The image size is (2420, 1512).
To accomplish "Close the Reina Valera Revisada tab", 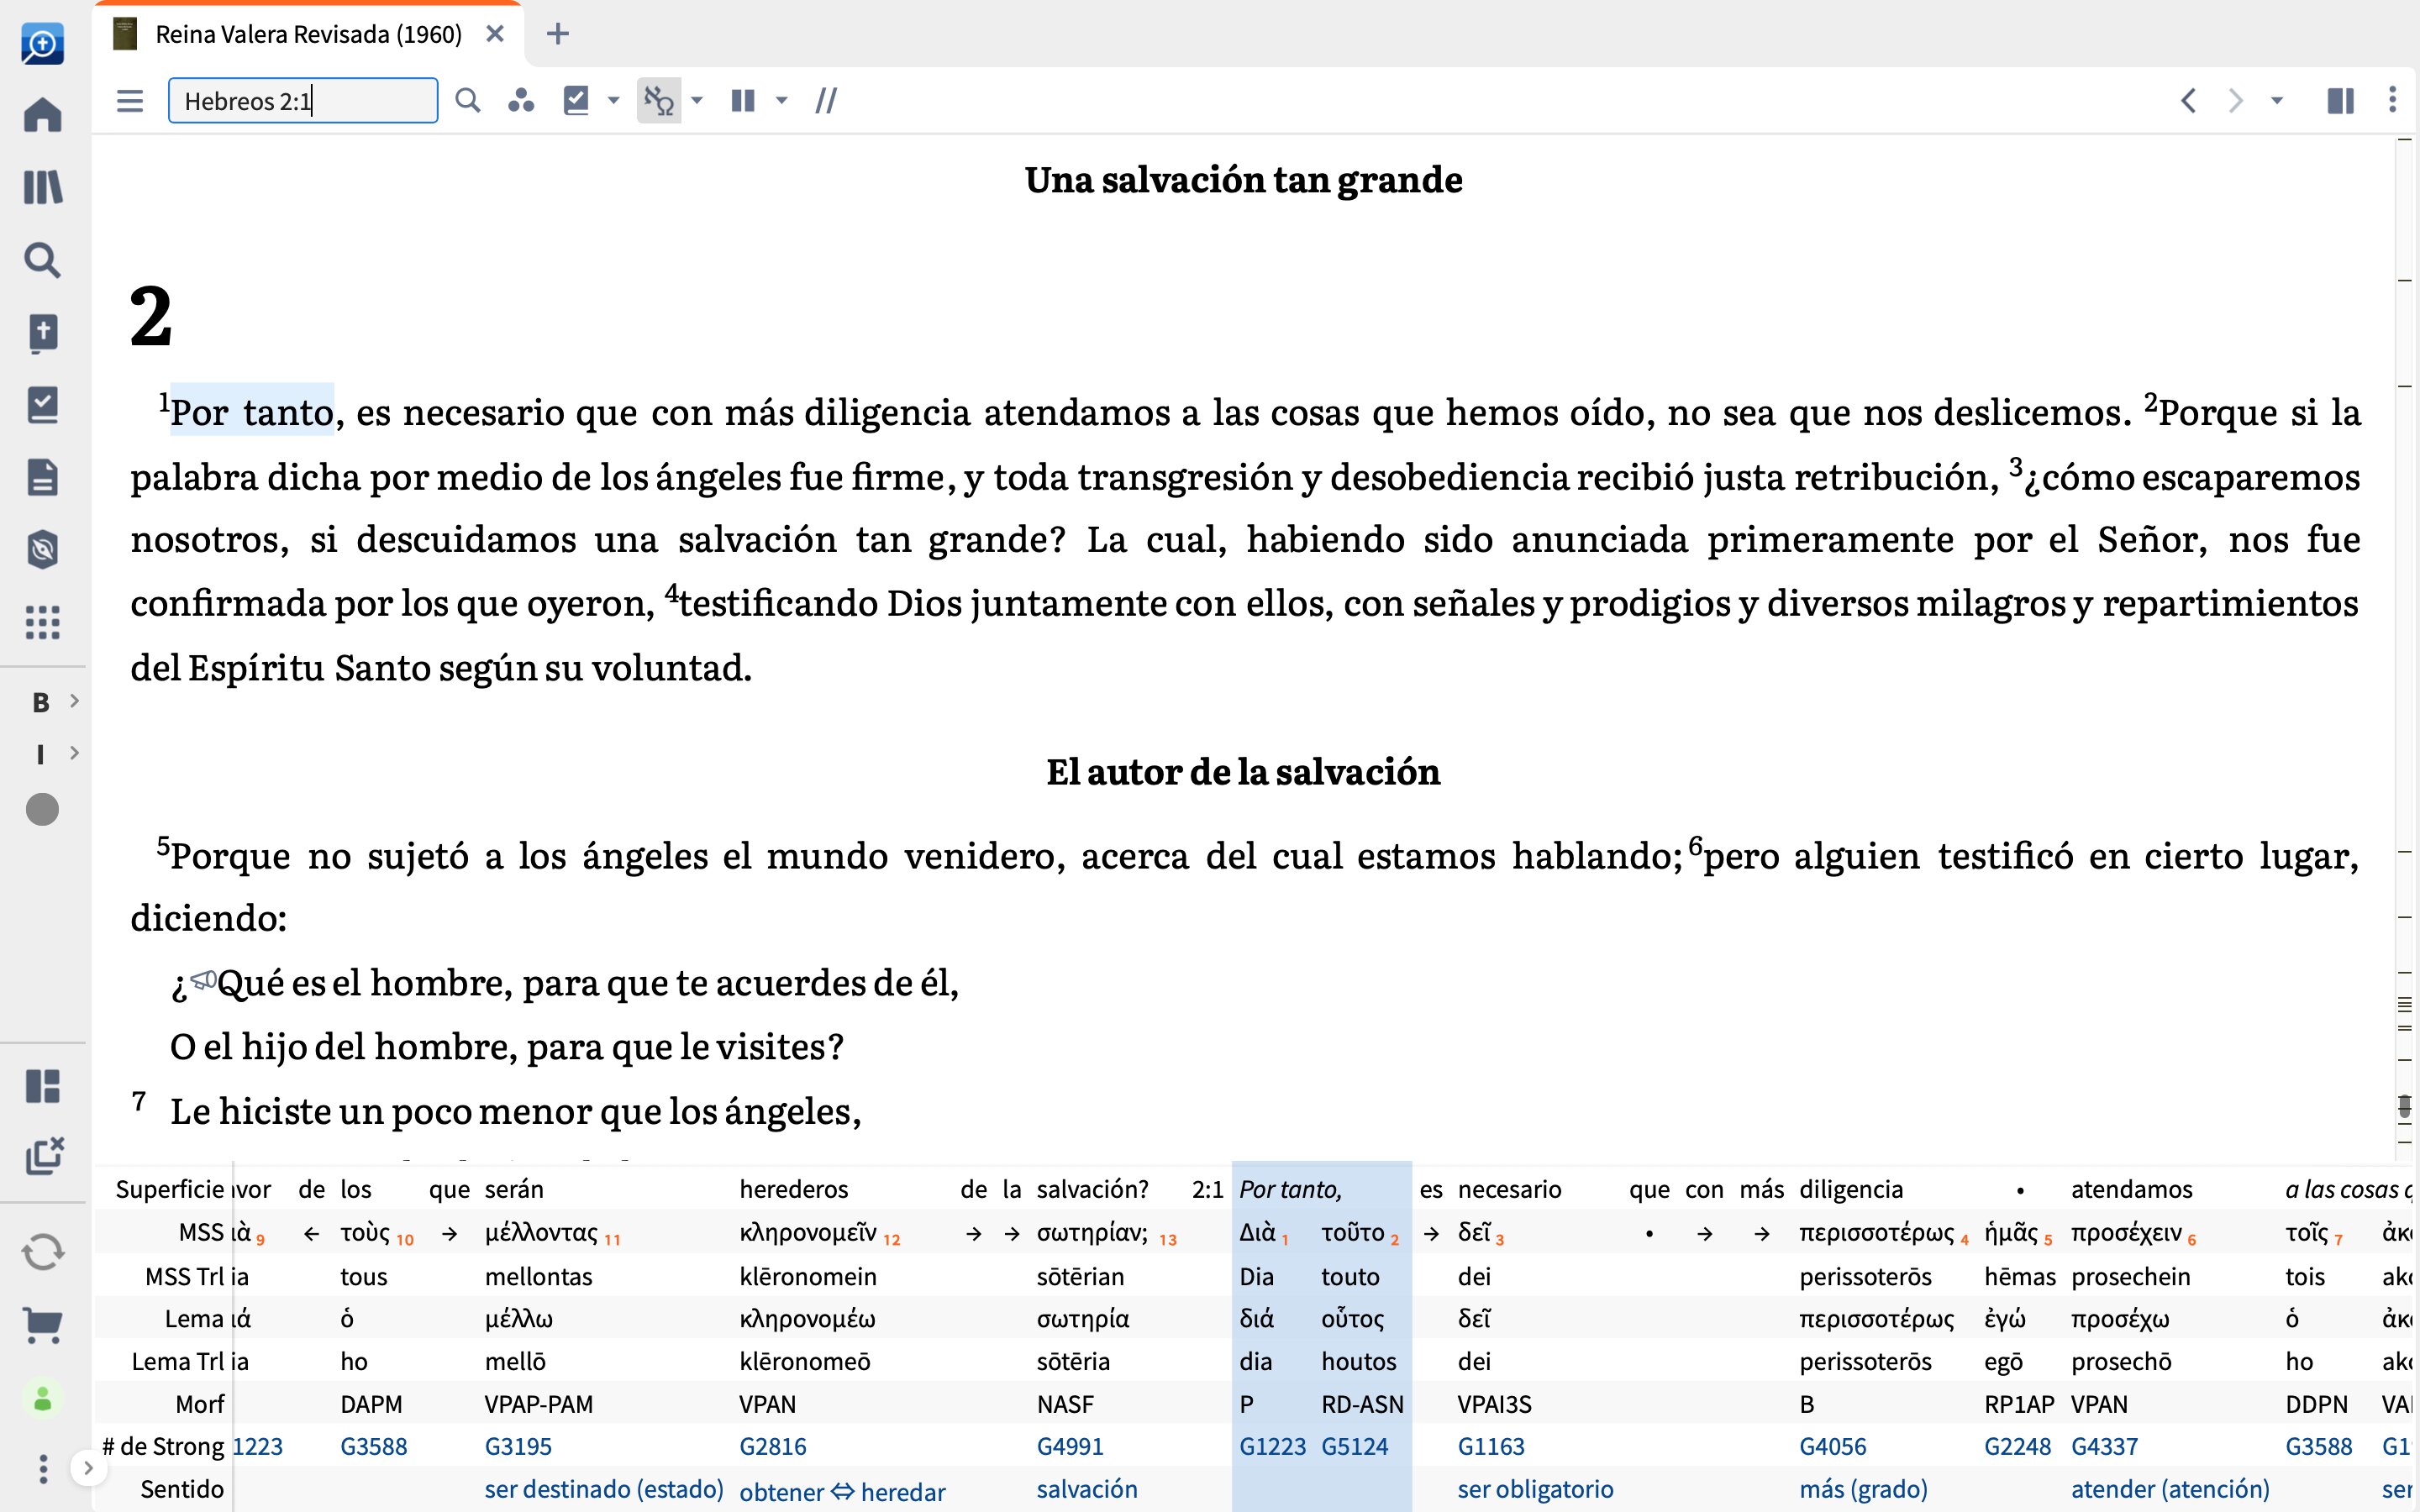I will [x=494, y=34].
